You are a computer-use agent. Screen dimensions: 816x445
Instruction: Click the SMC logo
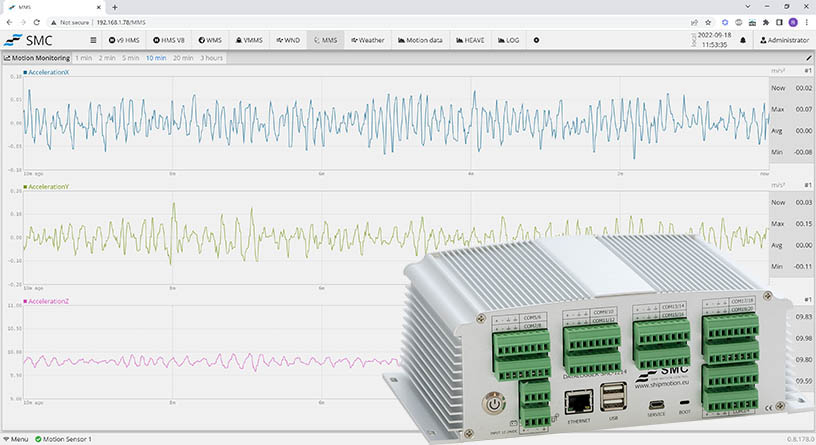(x=28, y=40)
